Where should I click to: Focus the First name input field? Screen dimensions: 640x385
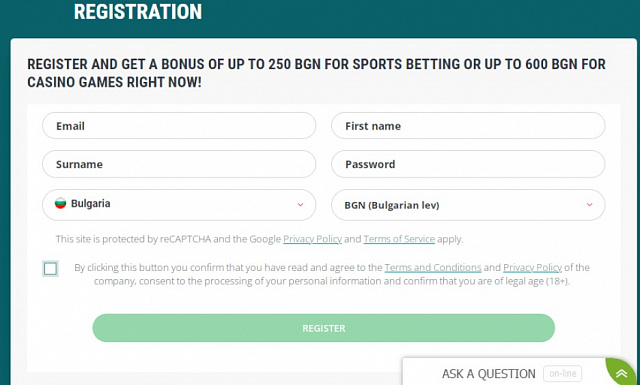pyautogui.click(x=468, y=126)
